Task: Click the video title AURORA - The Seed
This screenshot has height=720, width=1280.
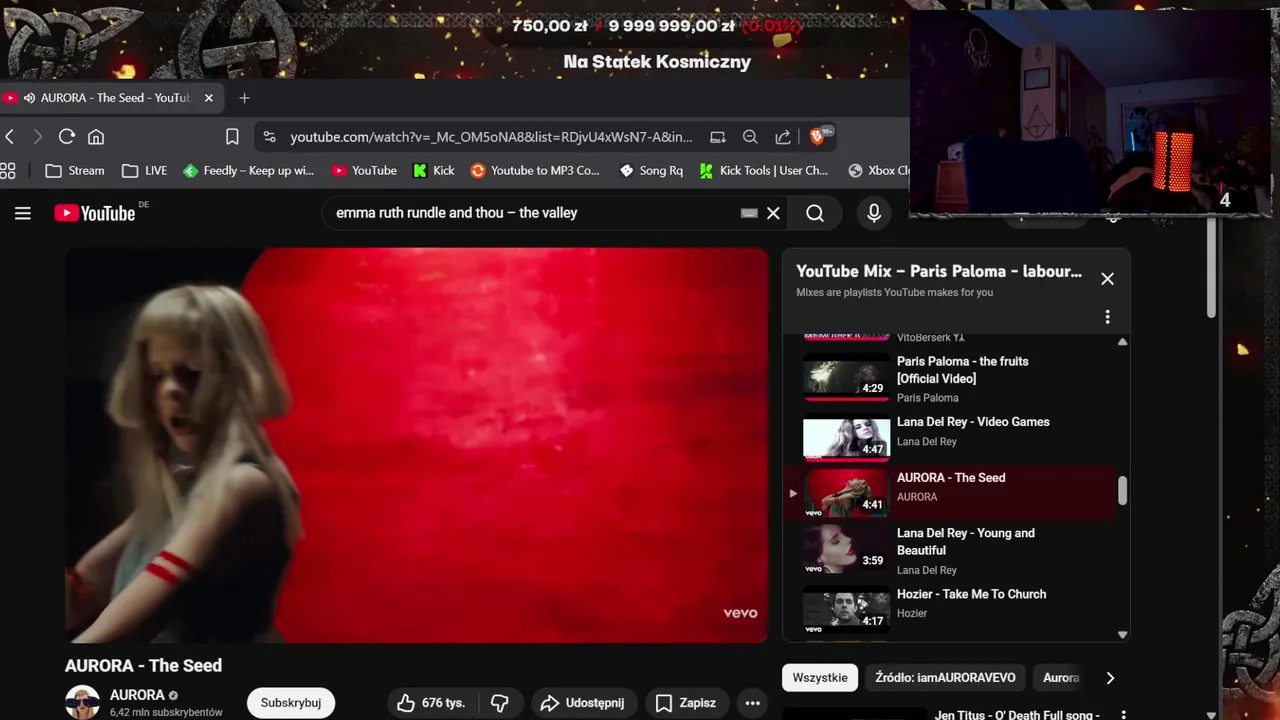Action: 143,666
